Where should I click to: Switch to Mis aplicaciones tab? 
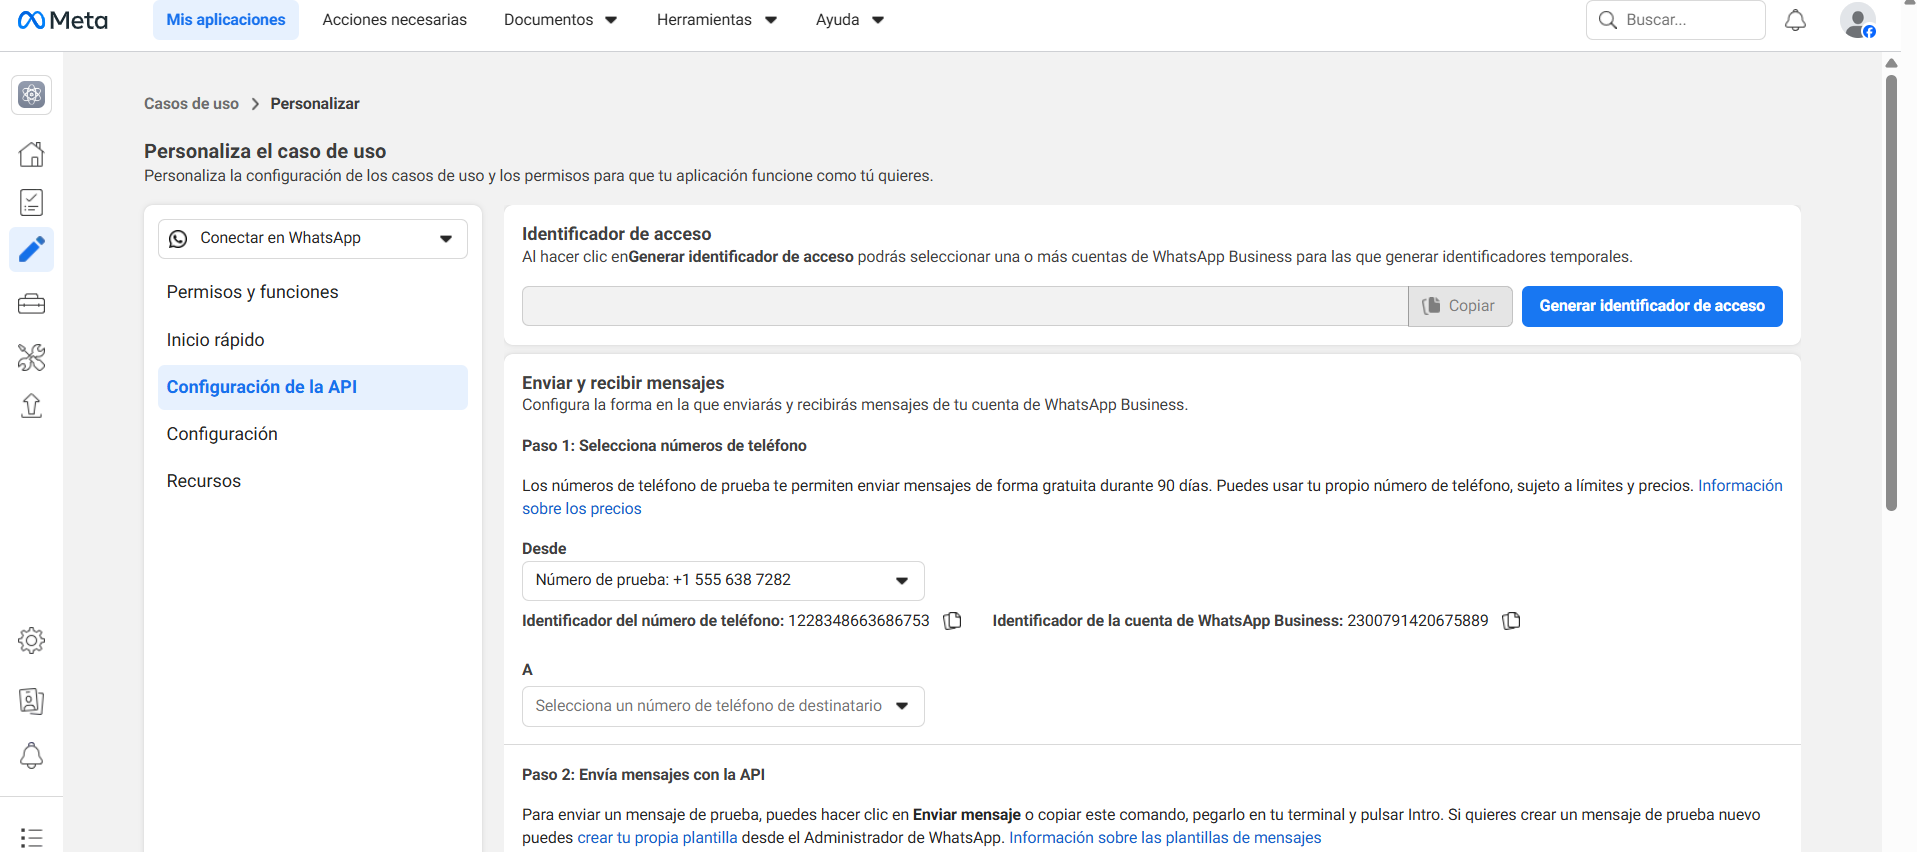[226, 20]
